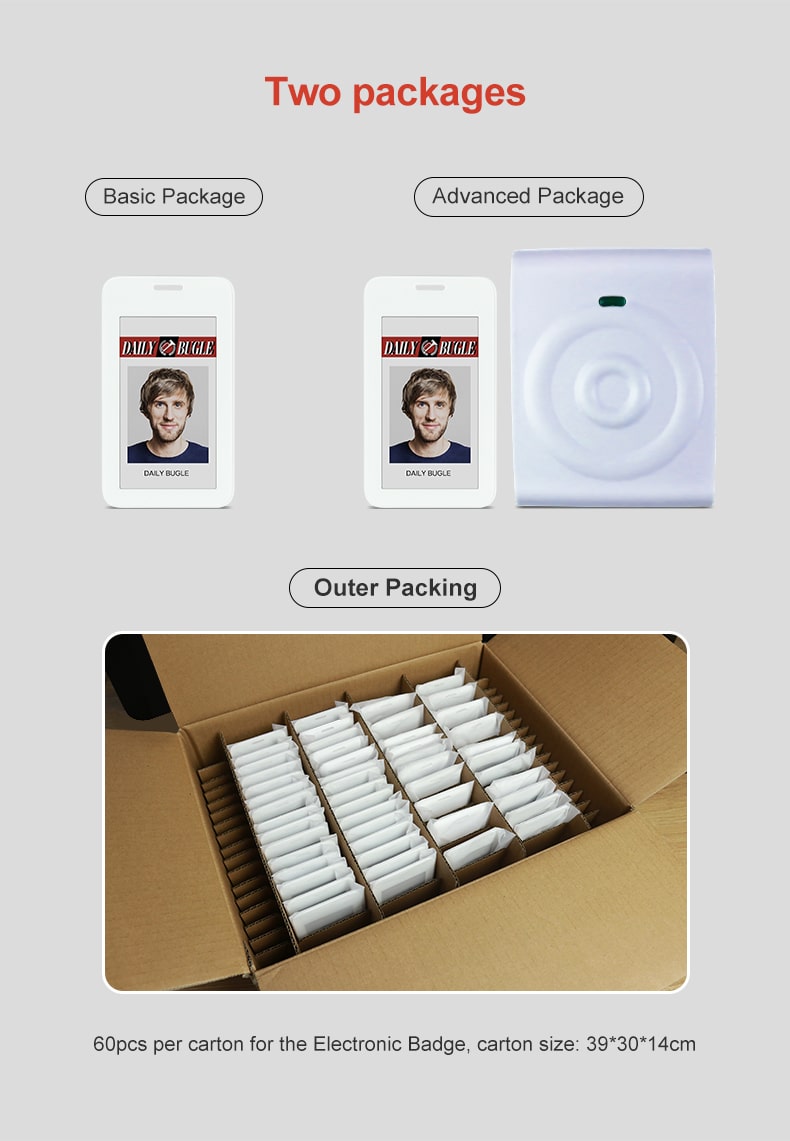This screenshot has height=1141, width=790.
Task: Click DAILY BUGLE caption under right portrait
Action: pos(428,473)
